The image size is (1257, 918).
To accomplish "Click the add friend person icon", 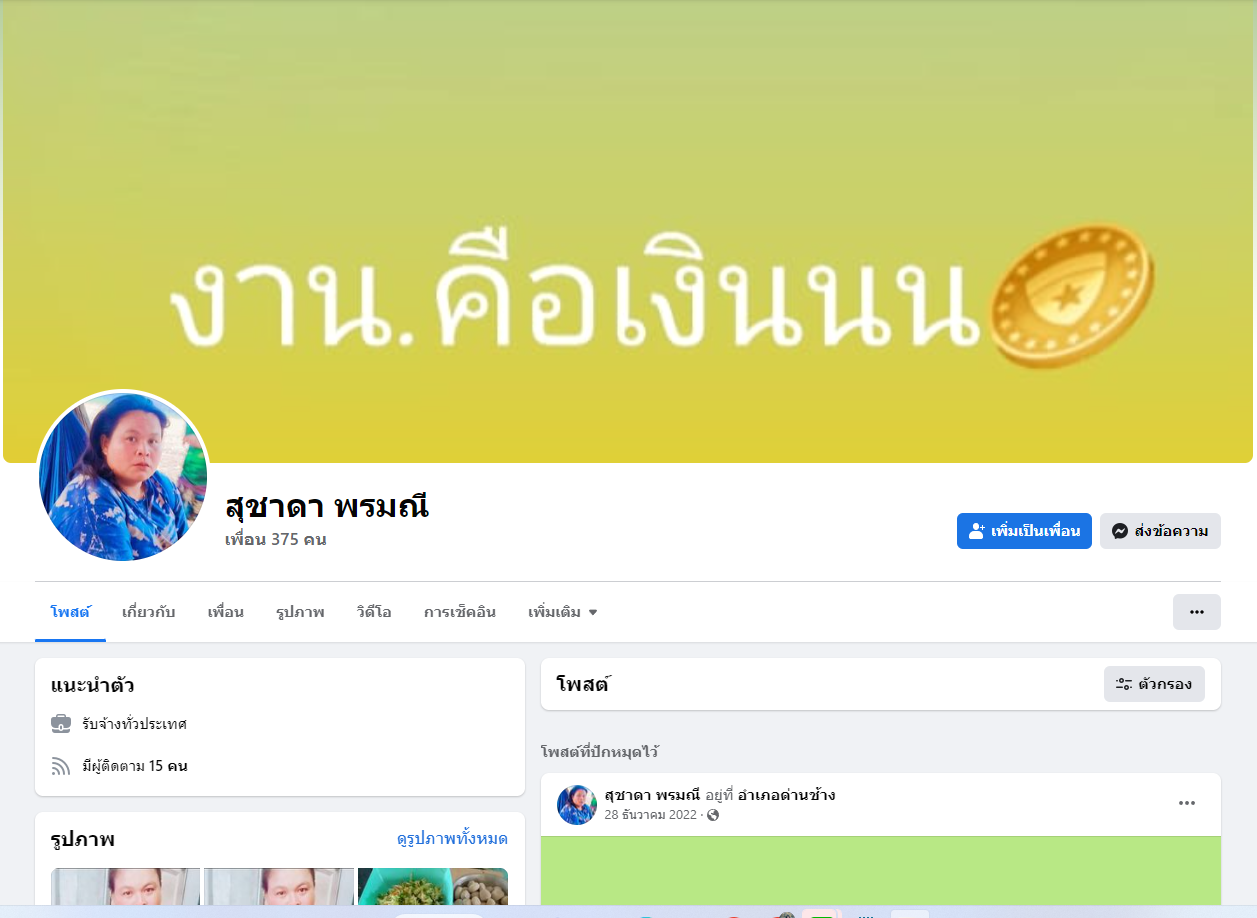I will coord(977,531).
